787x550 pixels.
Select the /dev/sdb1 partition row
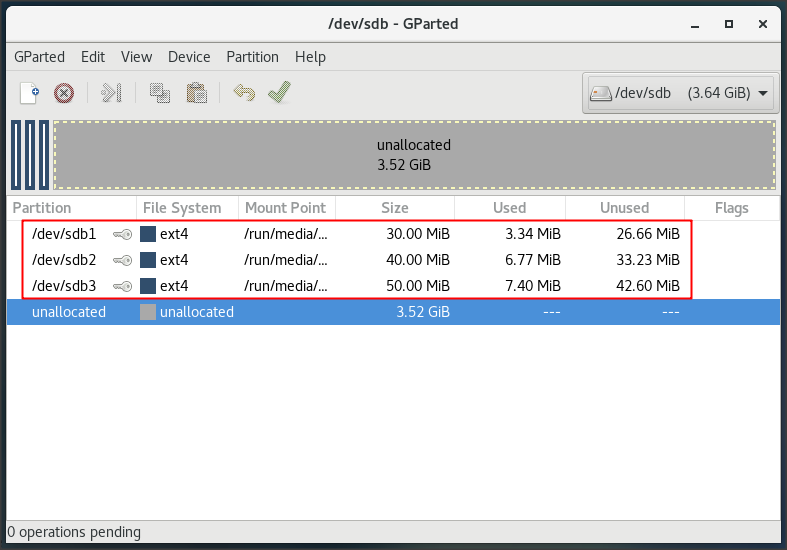tap(394, 234)
